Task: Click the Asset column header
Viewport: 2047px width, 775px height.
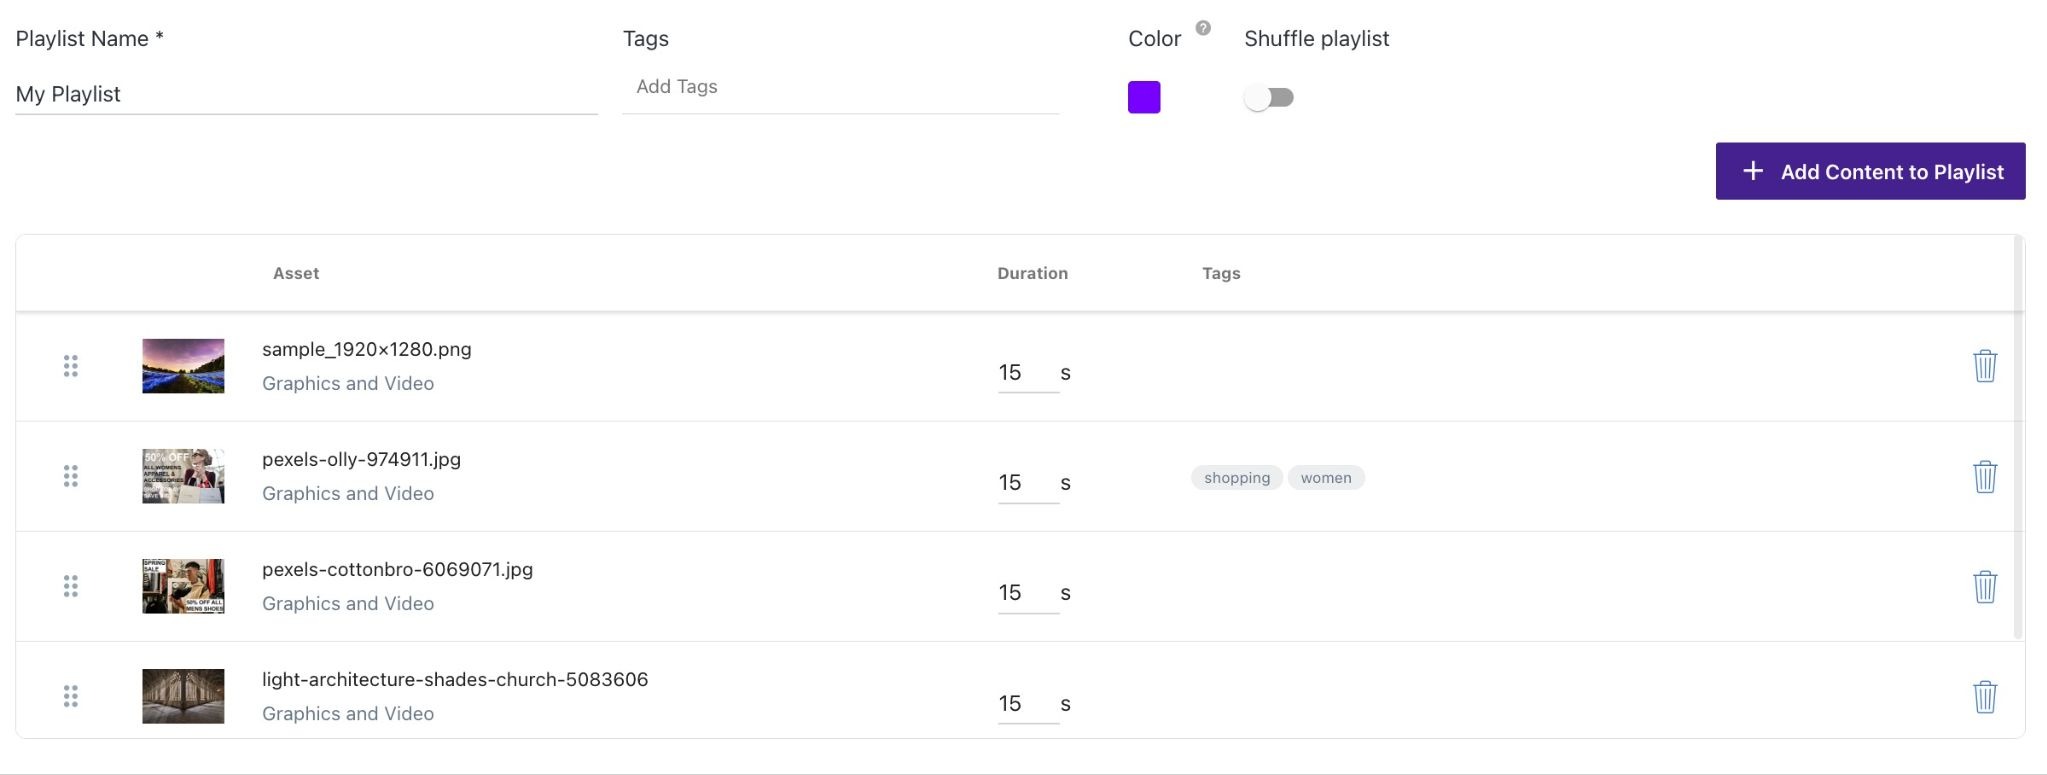Action: (x=296, y=273)
